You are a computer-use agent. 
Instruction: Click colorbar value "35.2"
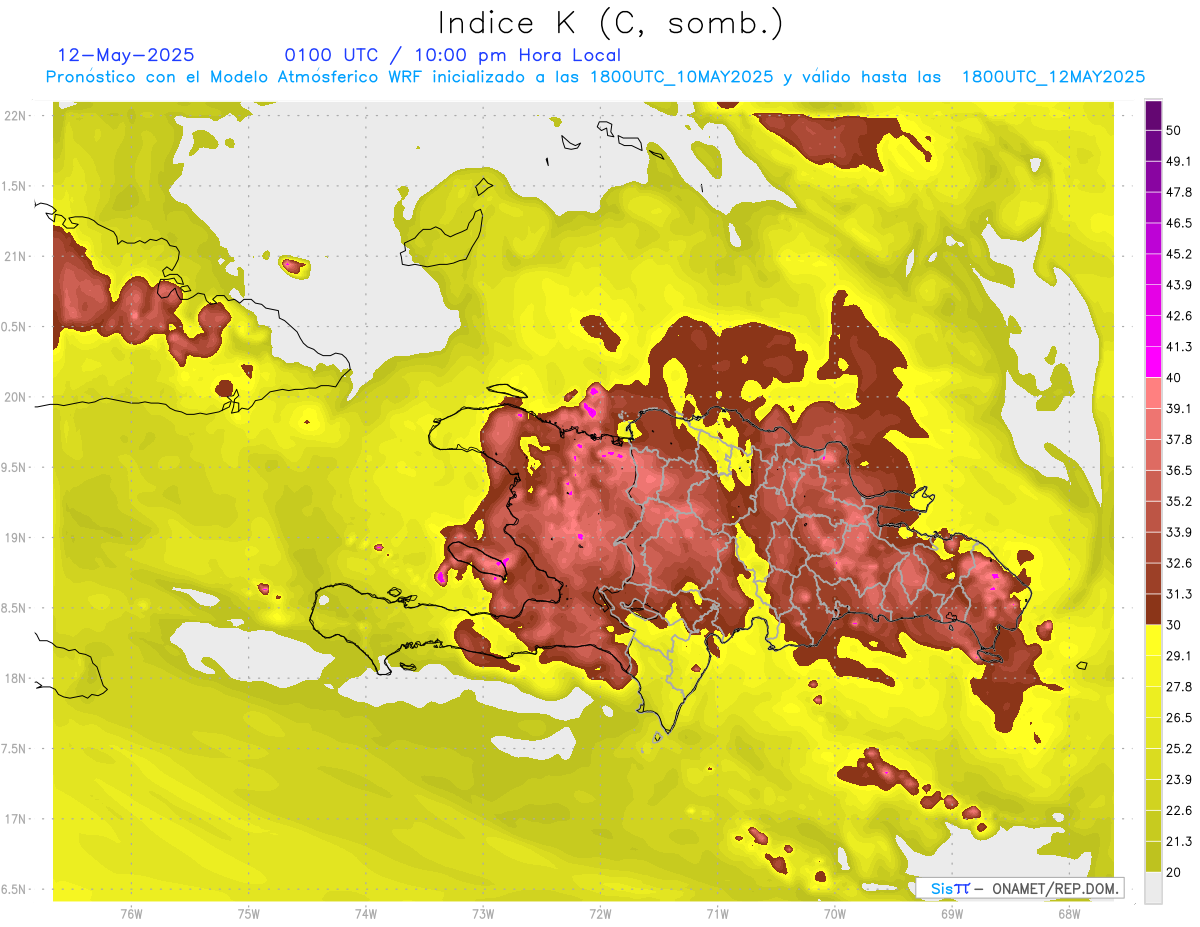pos(1178,501)
